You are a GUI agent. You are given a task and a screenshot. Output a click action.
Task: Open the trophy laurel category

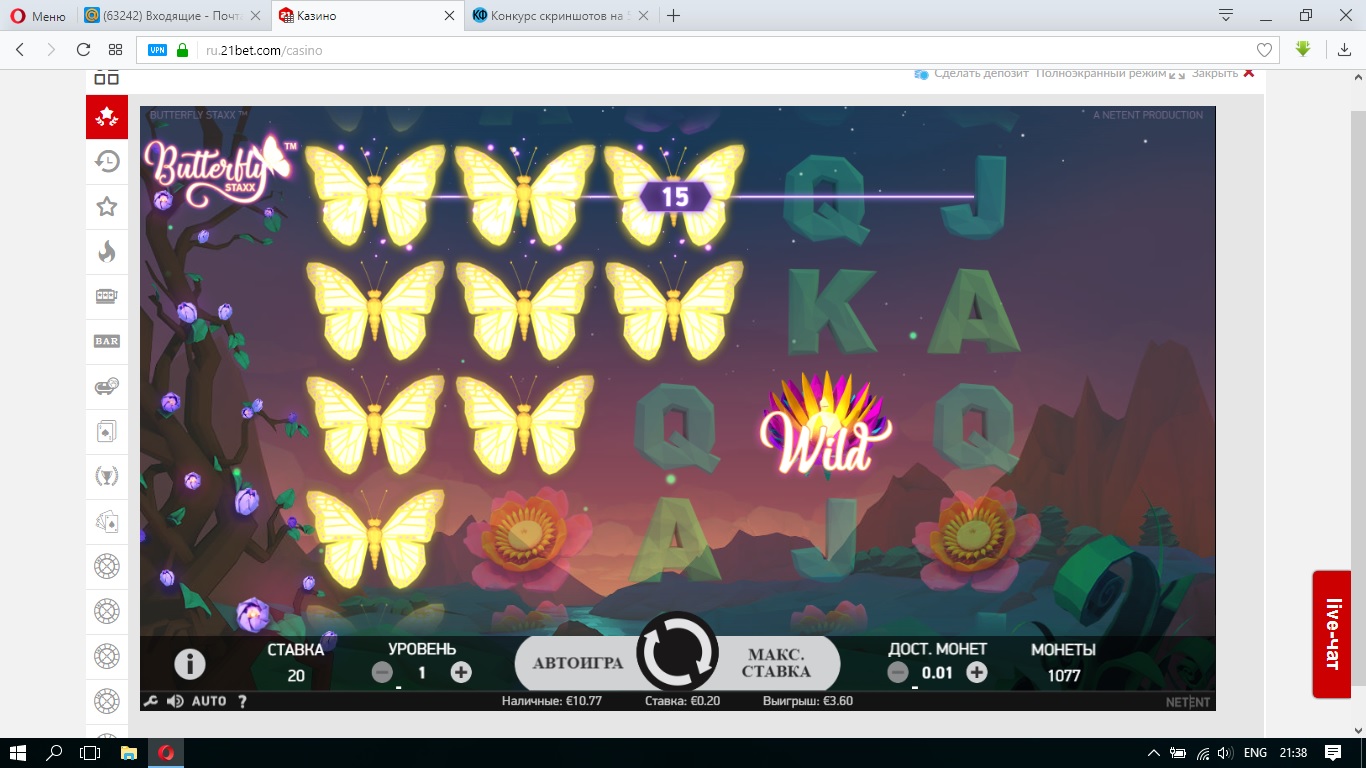(107, 476)
